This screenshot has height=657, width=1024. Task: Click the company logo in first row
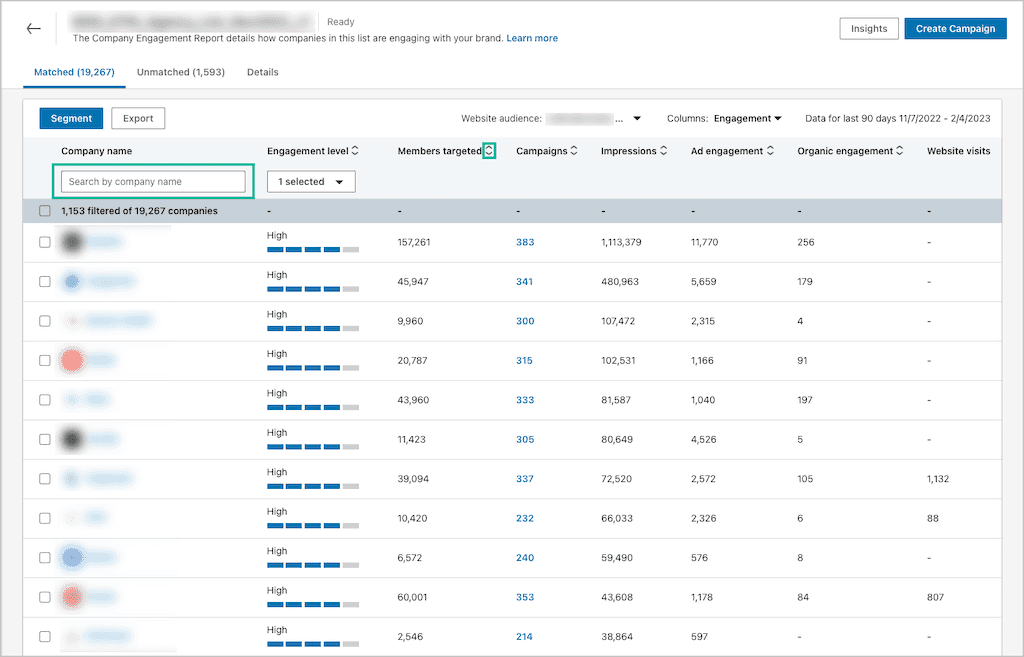[x=72, y=242]
